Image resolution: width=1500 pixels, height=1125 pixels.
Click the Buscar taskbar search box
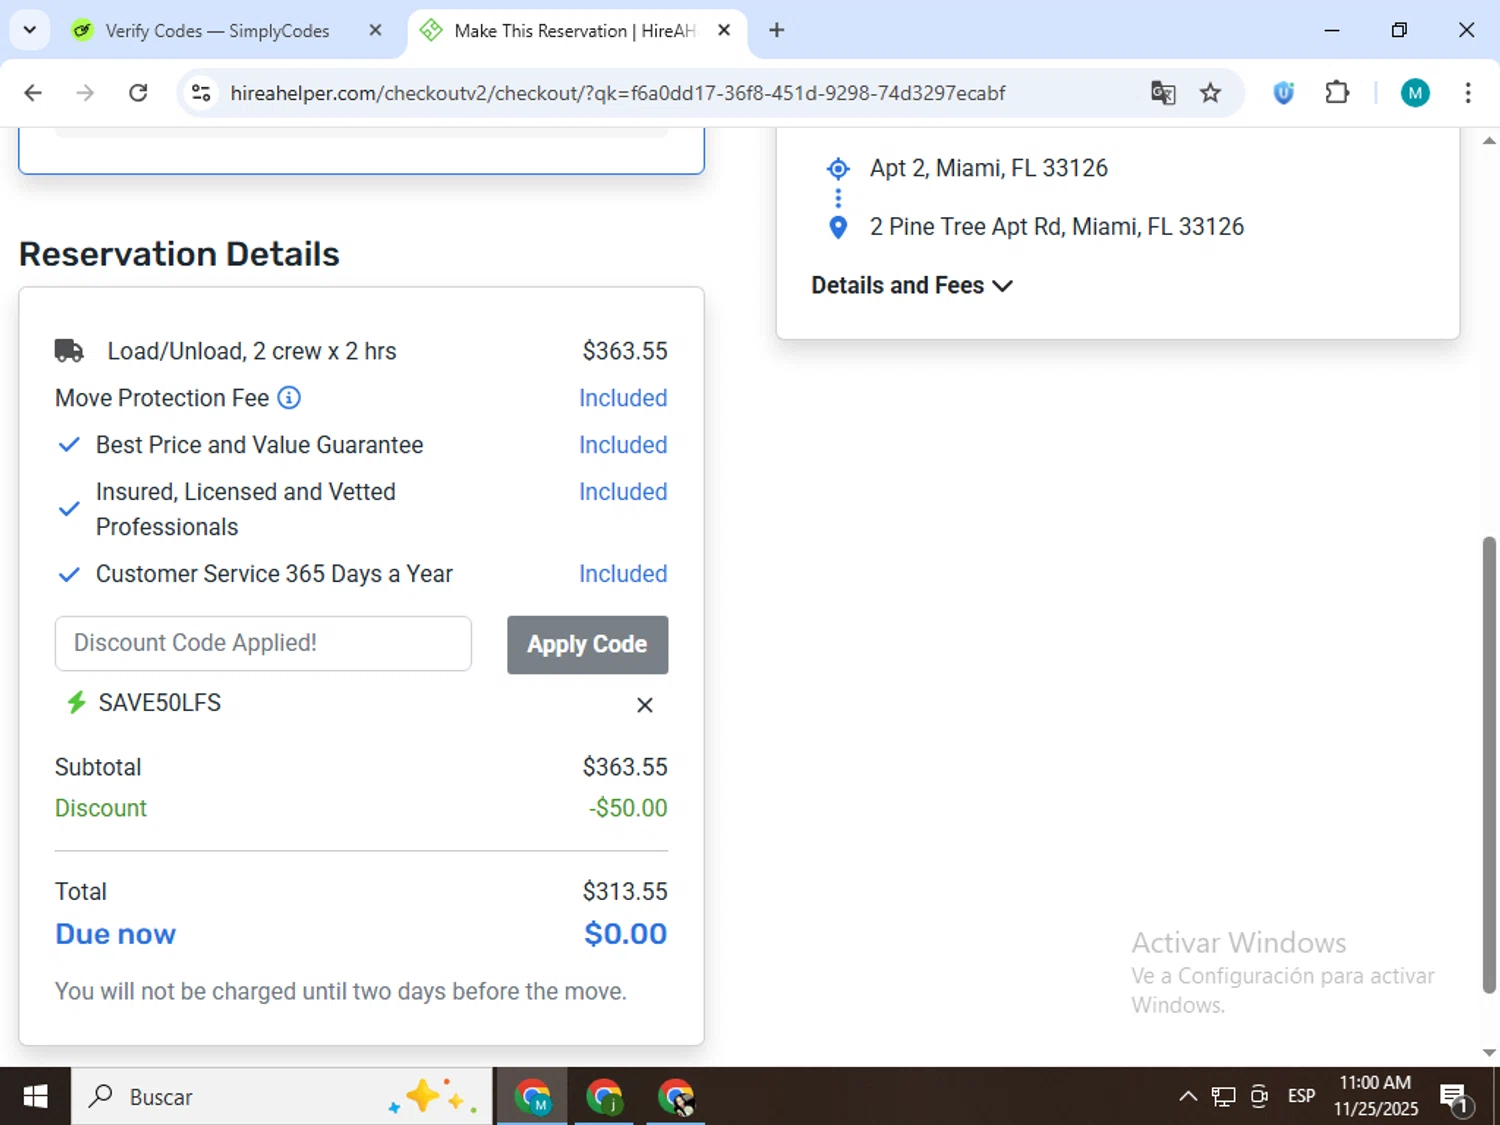click(x=282, y=1097)
